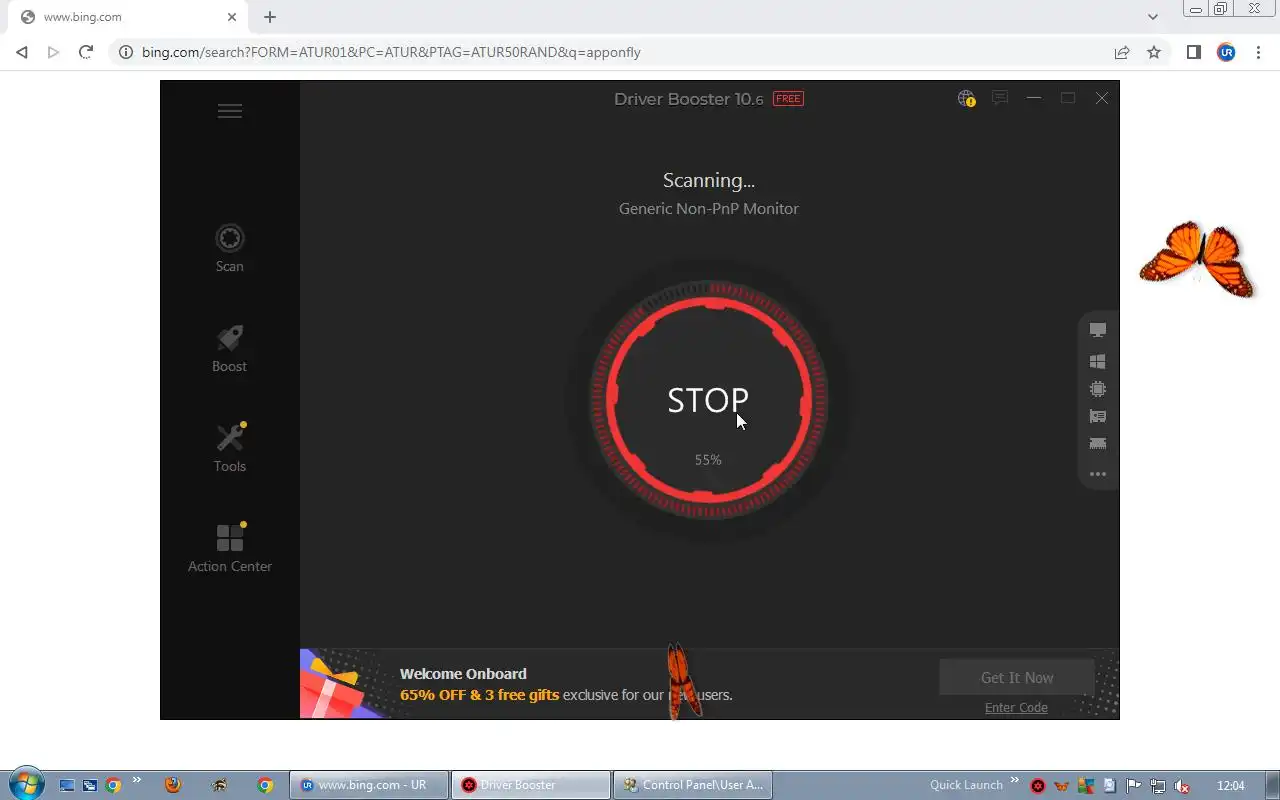Screen dimensions: 1280x800
Task: Bookmark this page with the star
Action: [1154, 52]
